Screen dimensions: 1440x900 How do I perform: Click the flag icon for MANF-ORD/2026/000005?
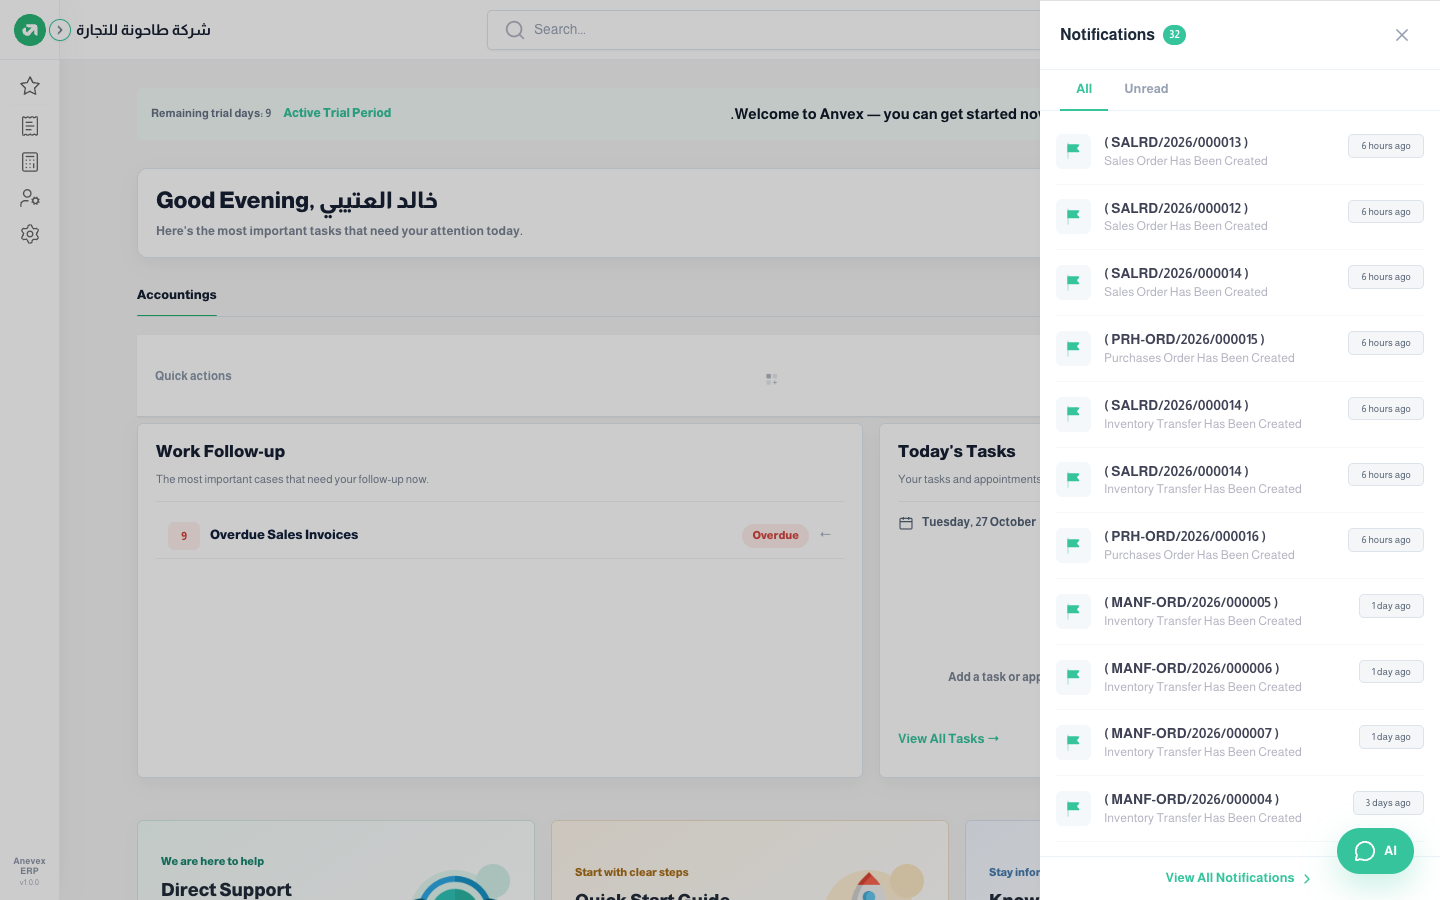point(1073,611)
